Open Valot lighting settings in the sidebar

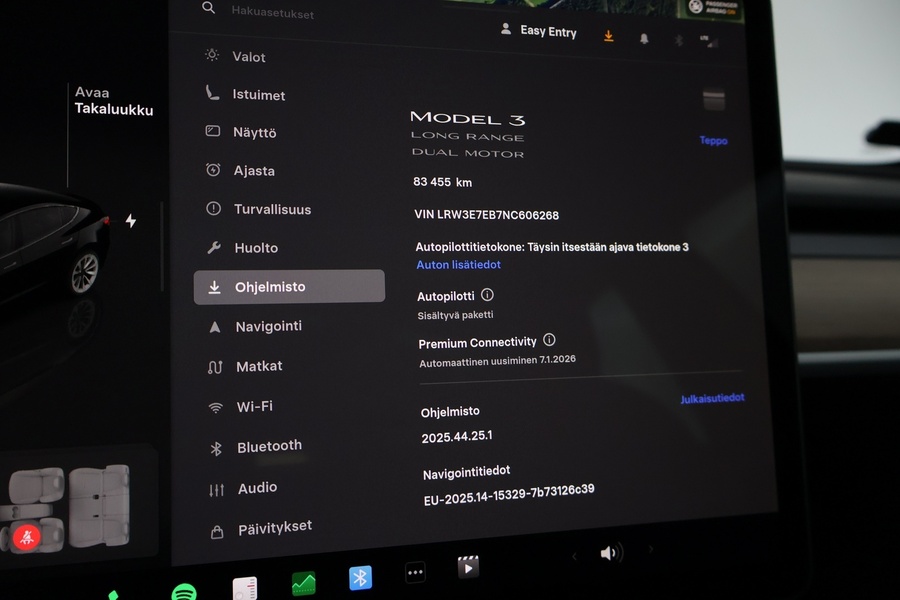click(247, 57)
